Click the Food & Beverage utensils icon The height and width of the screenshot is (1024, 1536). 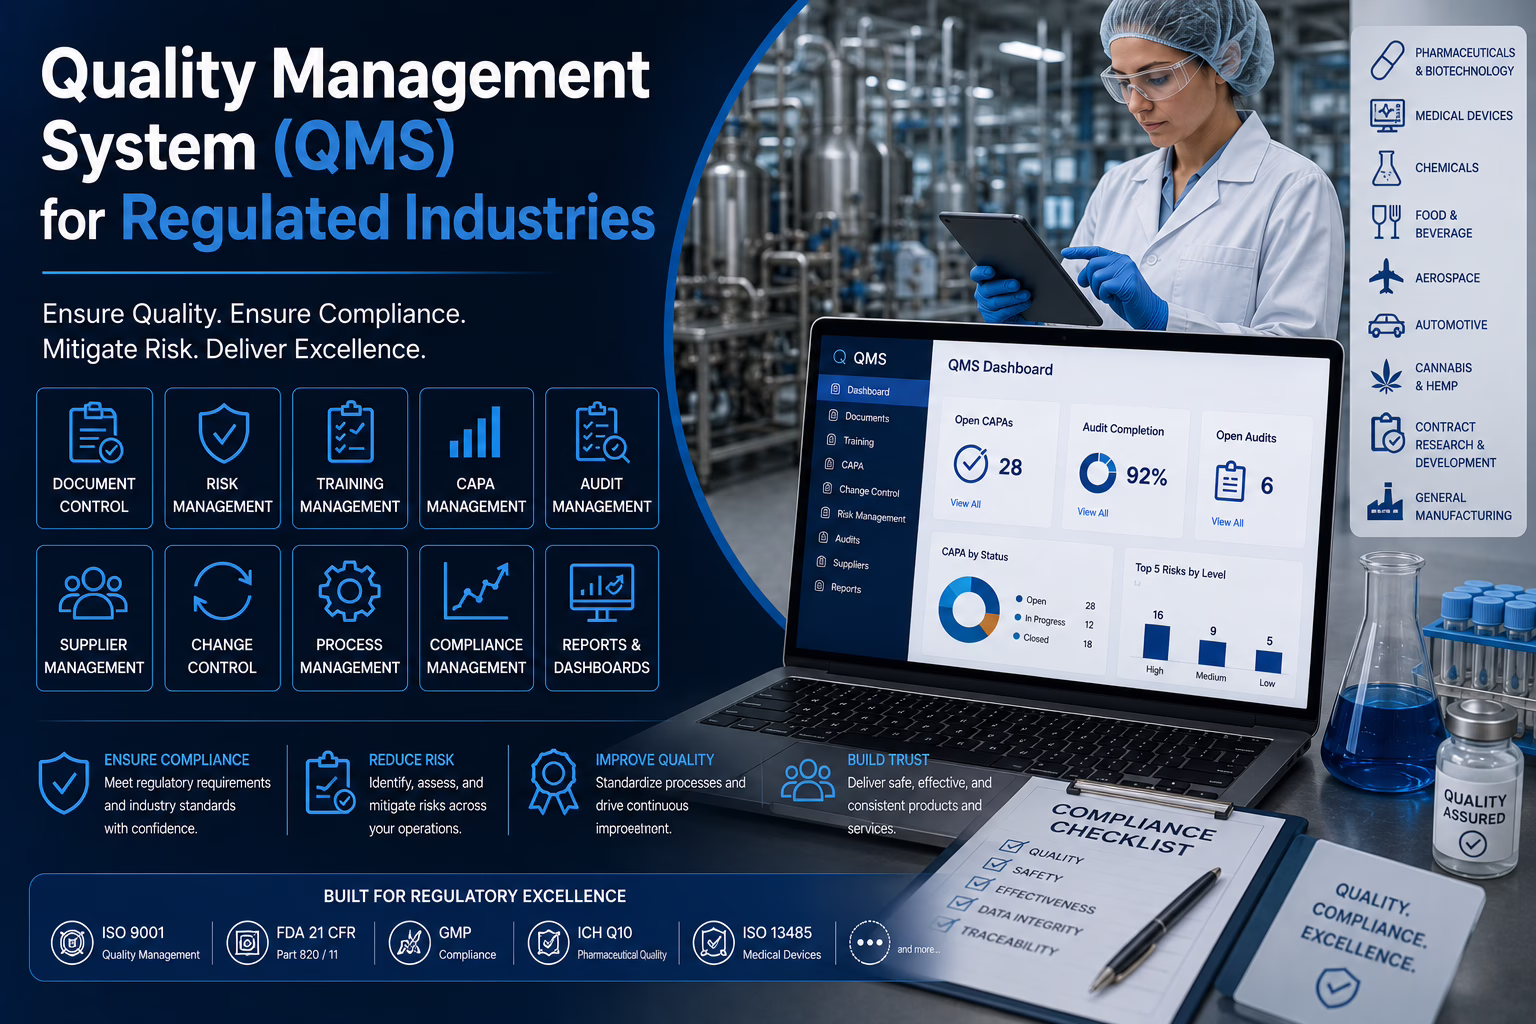(x=1386, y=222)
